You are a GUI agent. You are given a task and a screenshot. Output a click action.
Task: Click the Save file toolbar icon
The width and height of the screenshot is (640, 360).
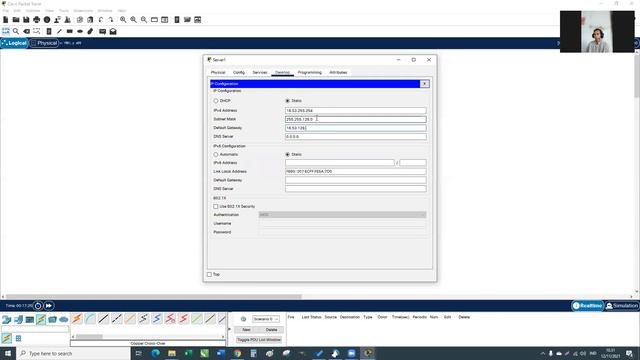click(x=26, y=20)
